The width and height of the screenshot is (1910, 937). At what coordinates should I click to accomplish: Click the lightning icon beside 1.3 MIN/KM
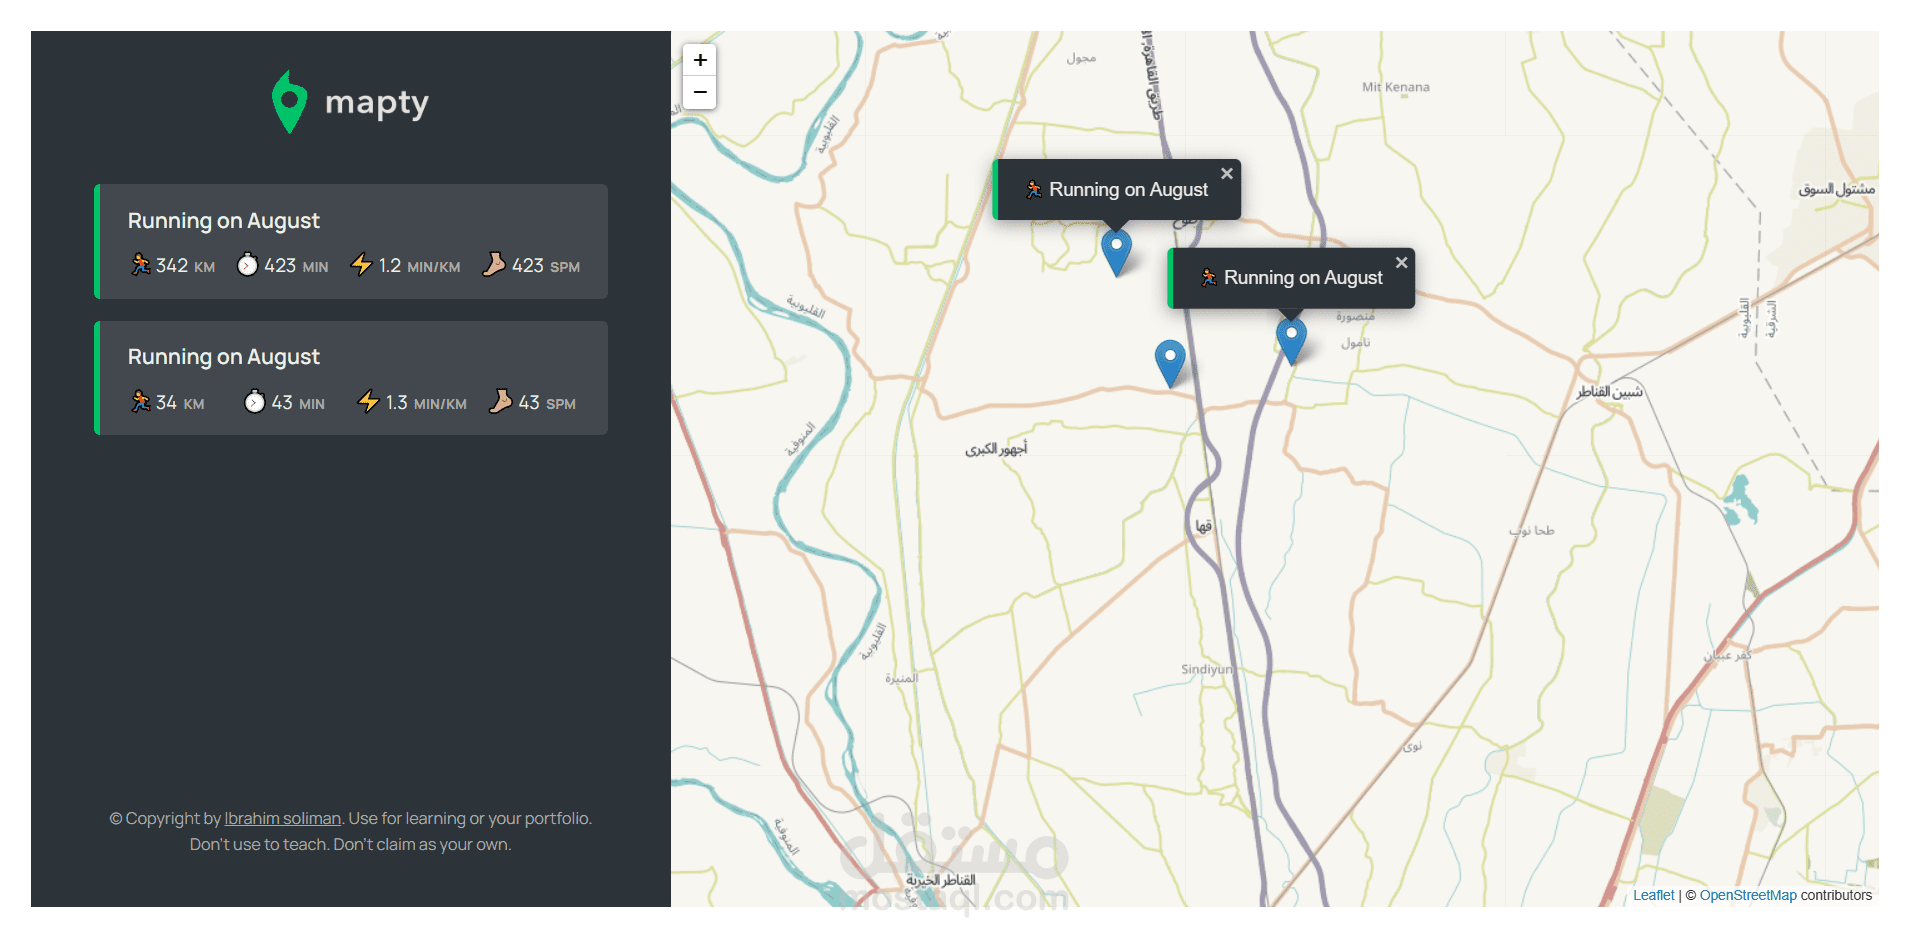368,402
